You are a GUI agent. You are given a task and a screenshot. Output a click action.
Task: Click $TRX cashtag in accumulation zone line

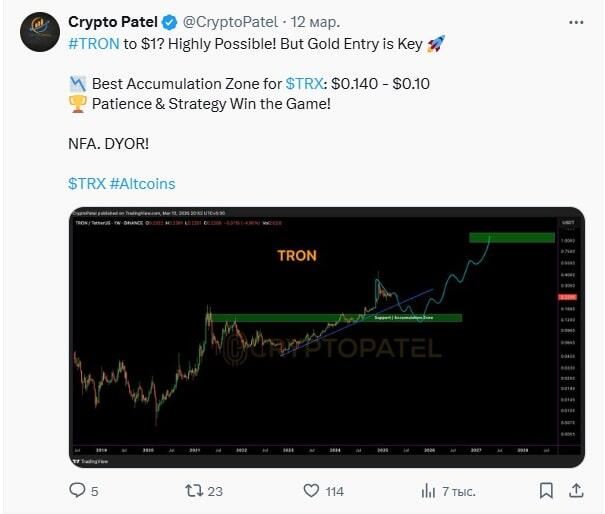click(304, 84)
